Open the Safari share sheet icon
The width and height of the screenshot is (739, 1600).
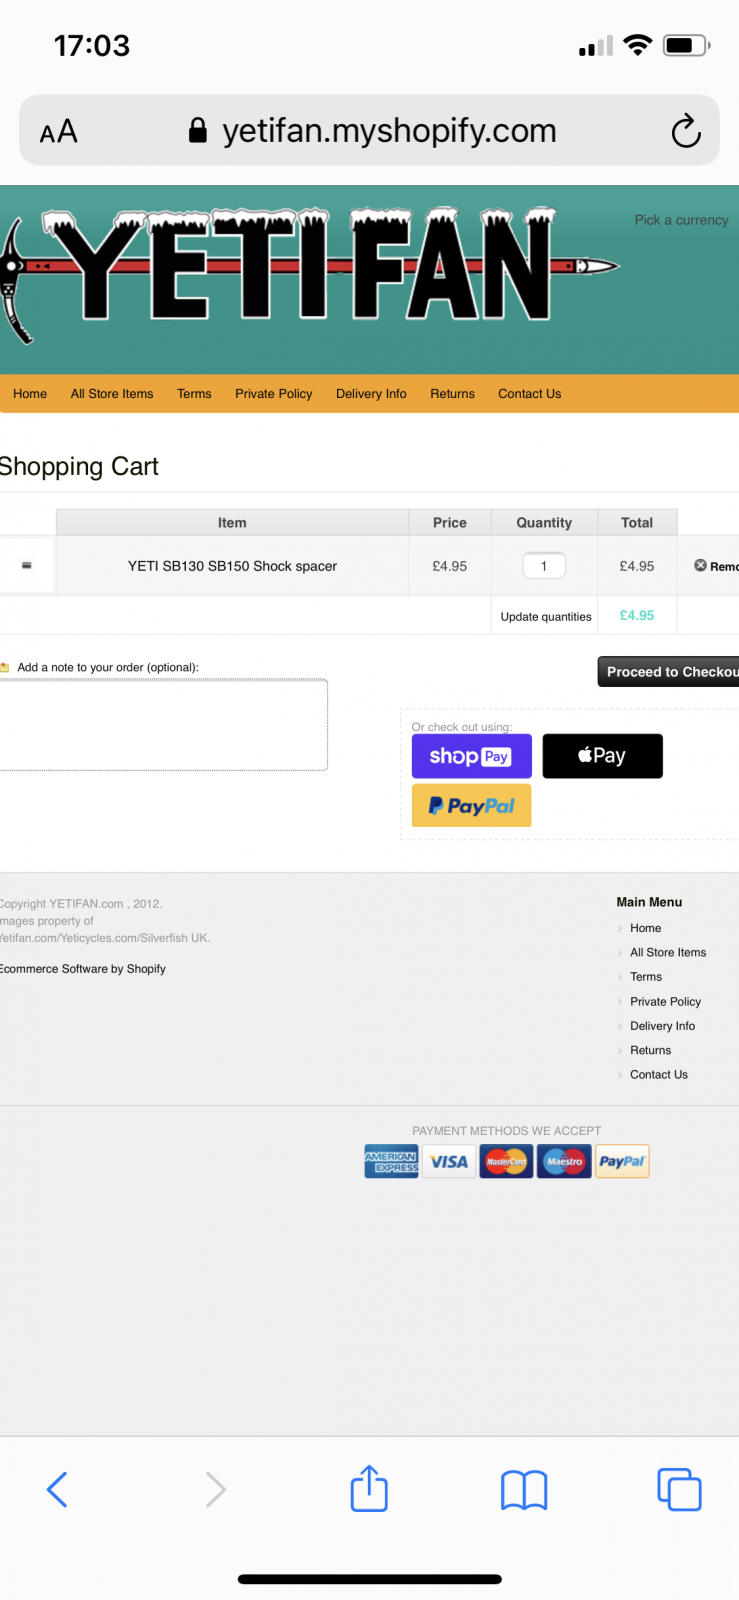point(369,1489)
